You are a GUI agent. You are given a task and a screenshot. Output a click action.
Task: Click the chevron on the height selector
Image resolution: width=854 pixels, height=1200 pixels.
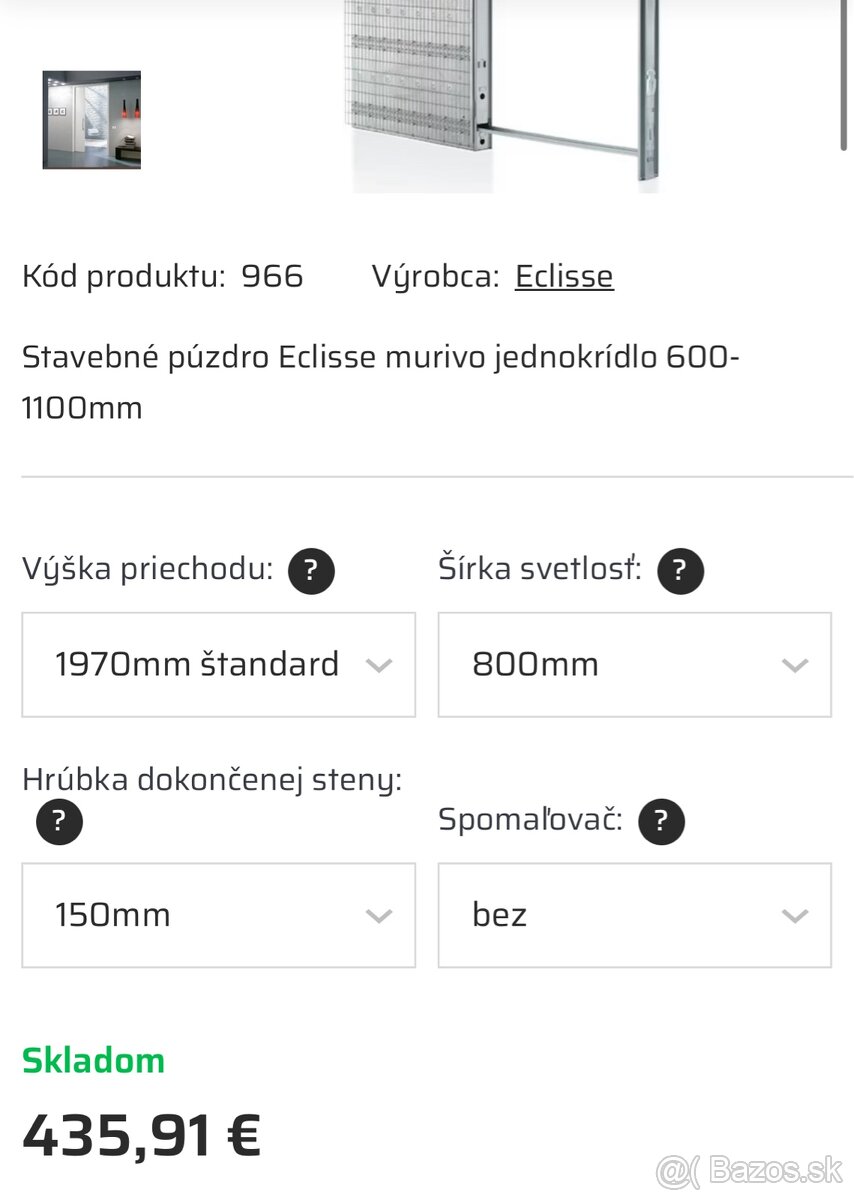pyautogui.click(x=378, y=664)
